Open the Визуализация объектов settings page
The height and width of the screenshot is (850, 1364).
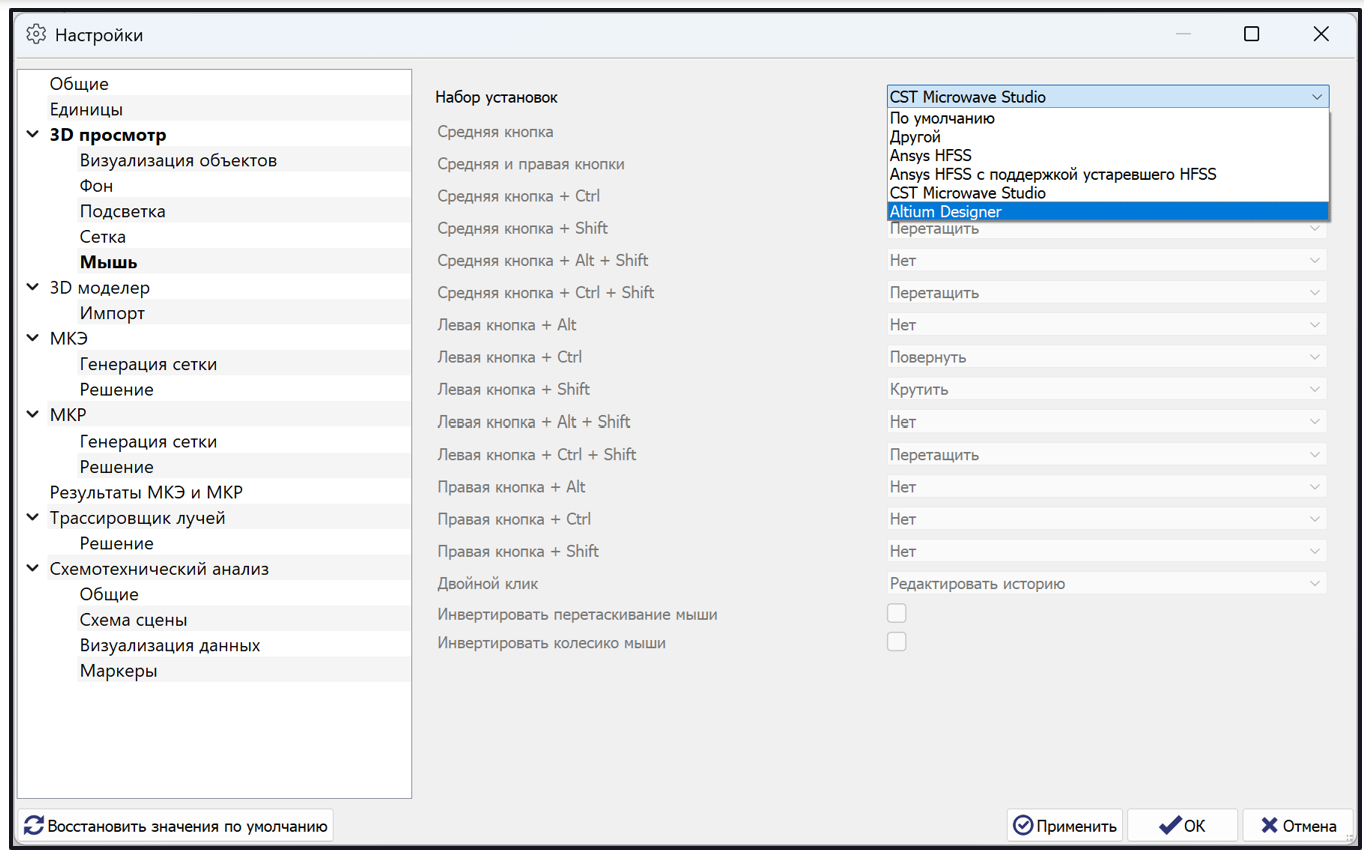coord(178,160)
